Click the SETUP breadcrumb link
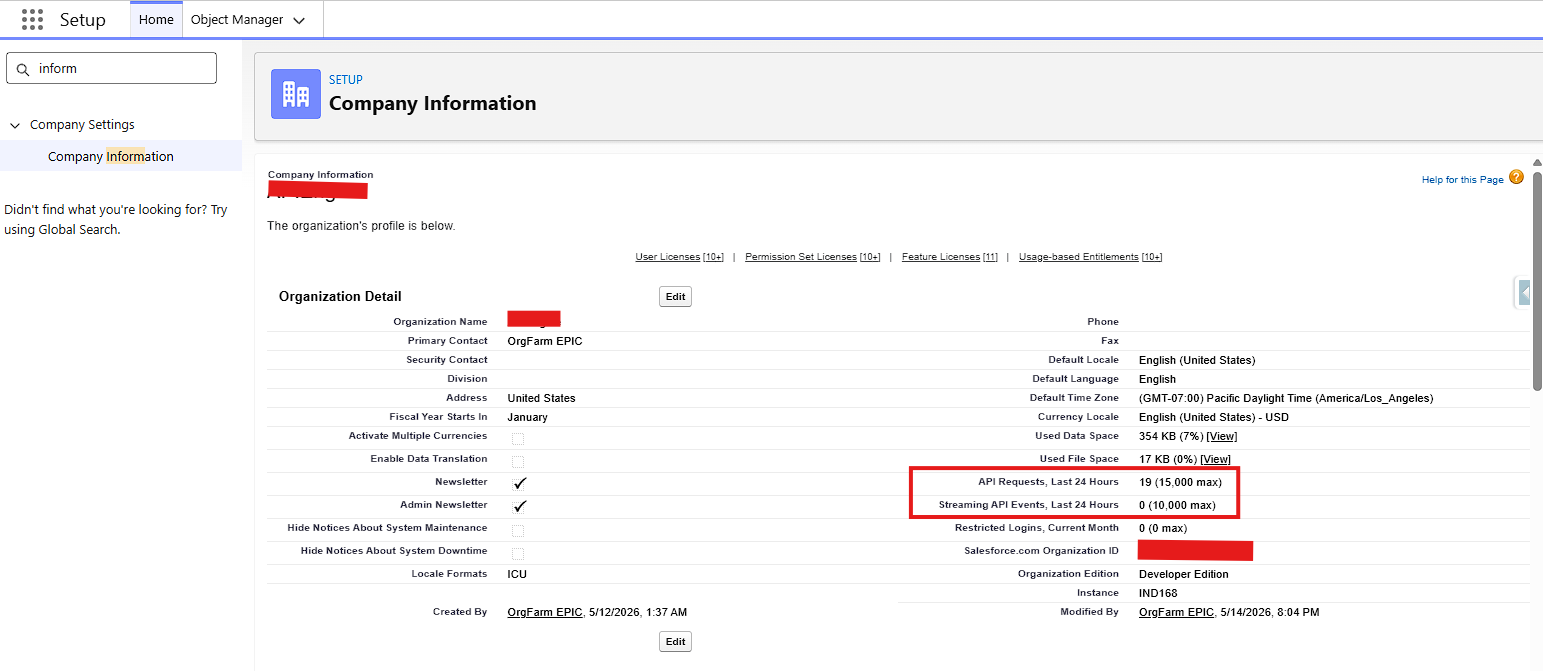 coord(346,80)
